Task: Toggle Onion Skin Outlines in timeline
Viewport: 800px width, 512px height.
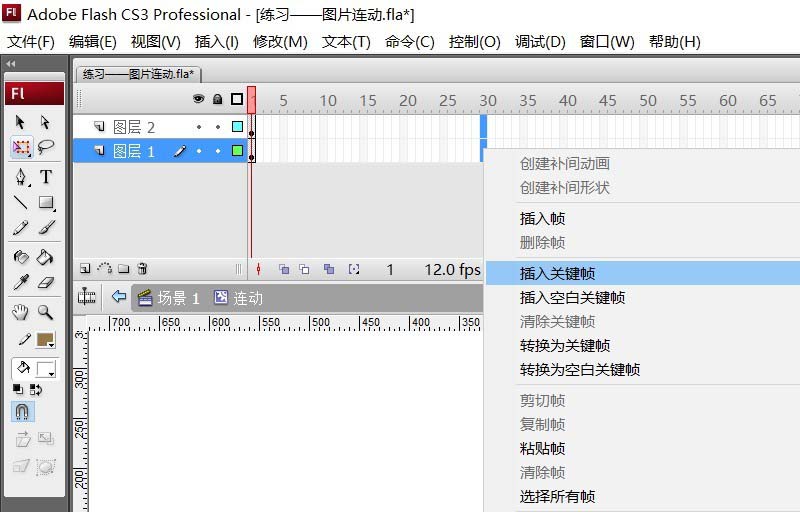Action: (304, 269)
